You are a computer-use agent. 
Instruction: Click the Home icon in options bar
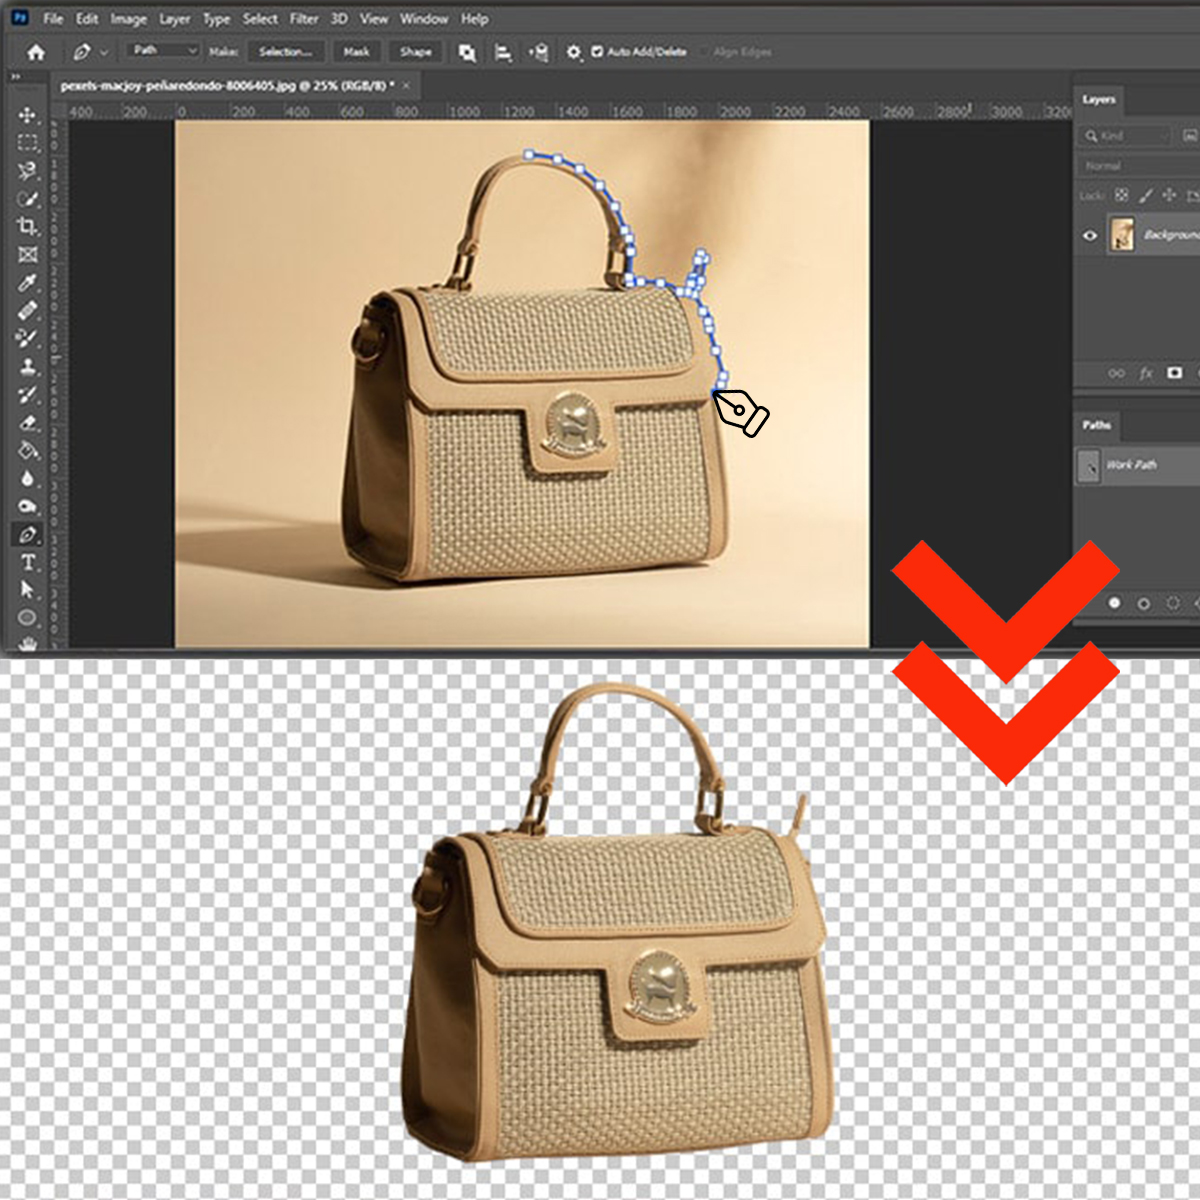click(36, 52)
